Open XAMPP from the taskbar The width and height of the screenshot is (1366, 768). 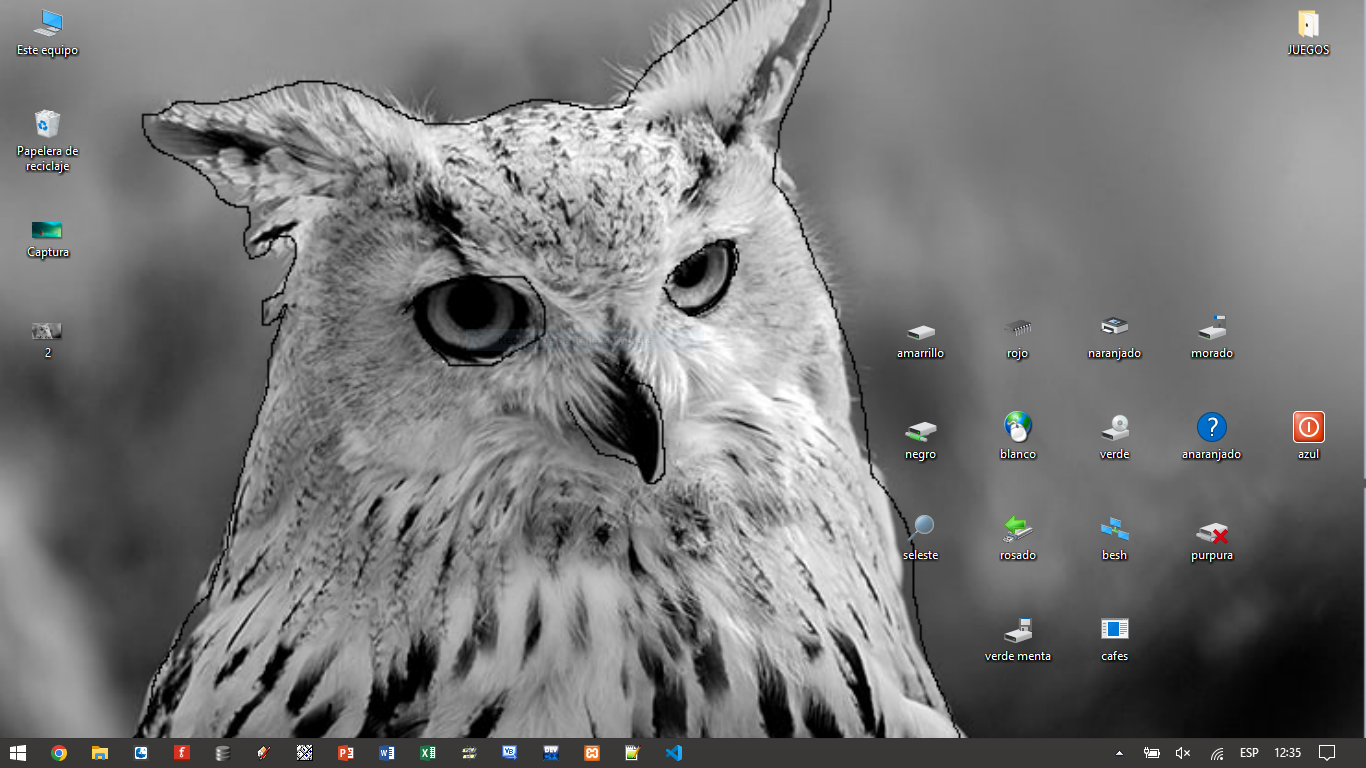pos(592,753)
